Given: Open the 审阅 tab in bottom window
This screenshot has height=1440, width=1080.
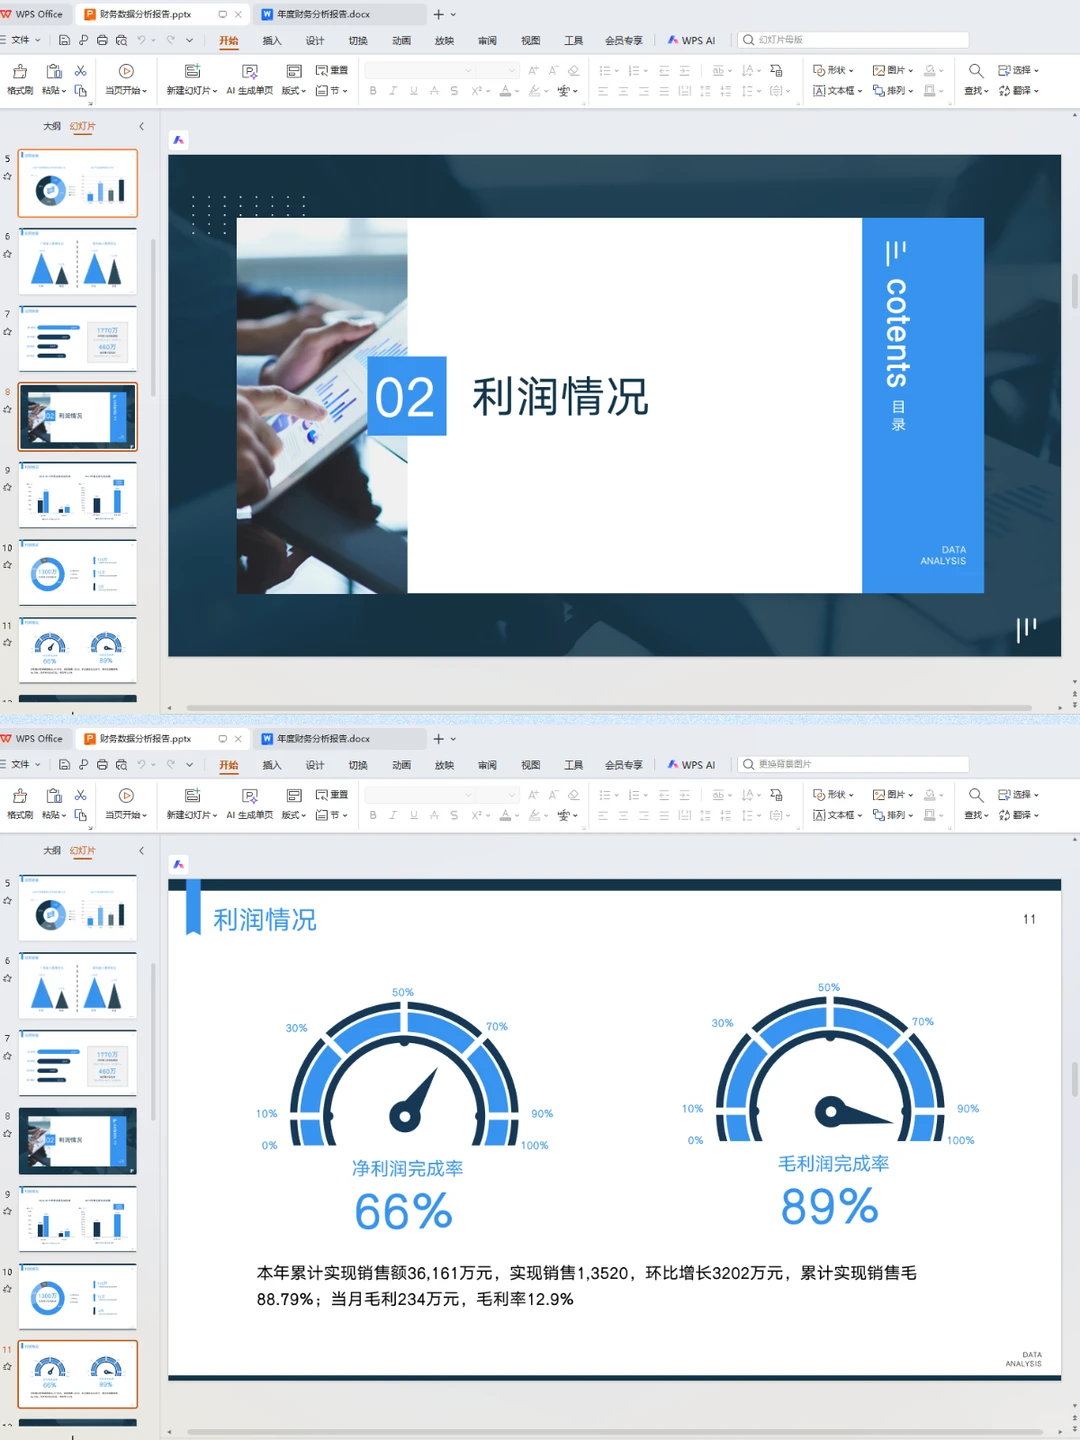Looking at the screenshot, I should (x=487, y=765).
